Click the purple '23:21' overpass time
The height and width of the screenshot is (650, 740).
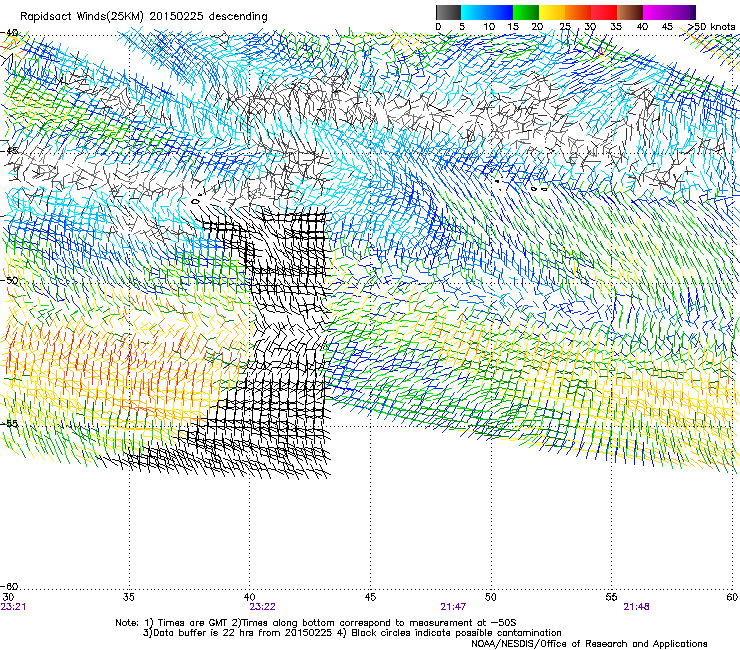tap(13, 607)
